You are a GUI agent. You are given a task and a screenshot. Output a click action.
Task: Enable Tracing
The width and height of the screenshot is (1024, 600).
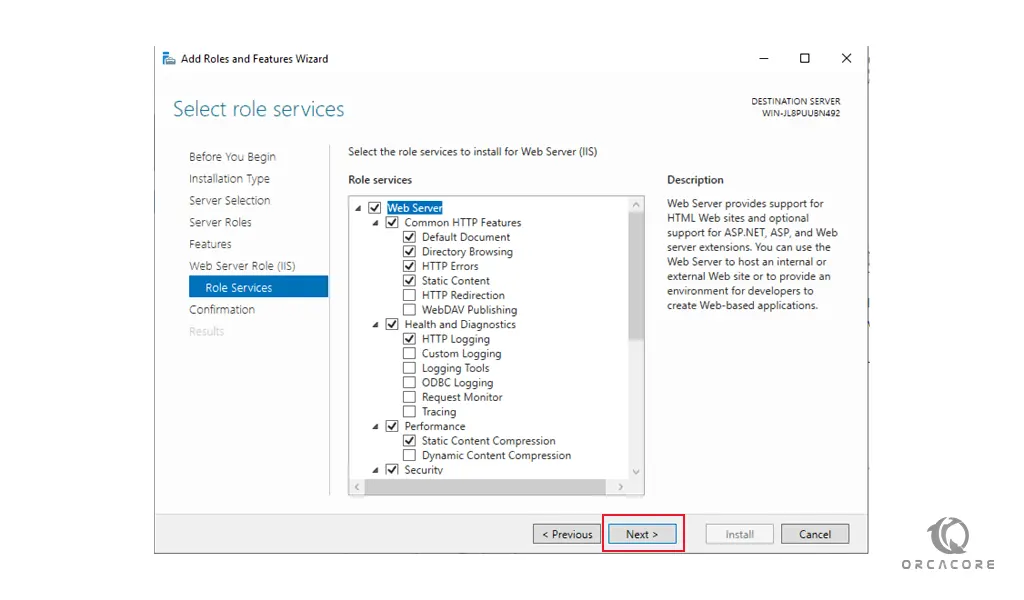[x=409, y=411]
